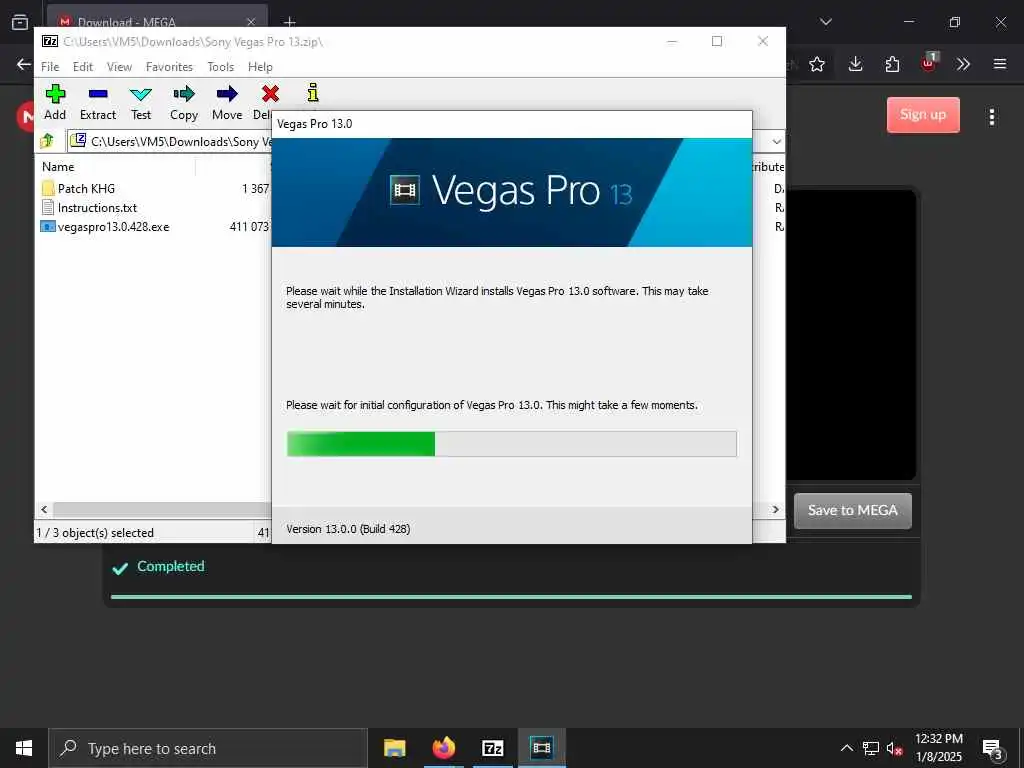The width and height of the screenshot is (1024, 768).
Task: Bookmark this page with the star icon
Action: (816, 64)
